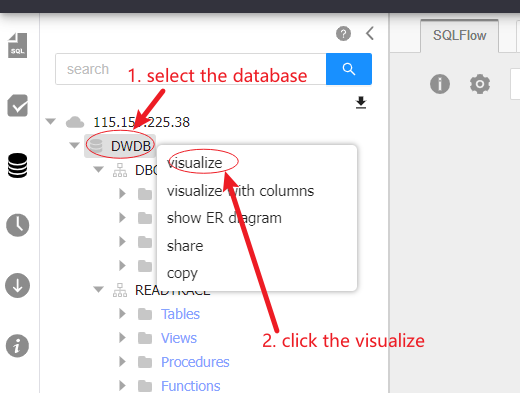Open the Procedures folder link

[x=195, y=362]
